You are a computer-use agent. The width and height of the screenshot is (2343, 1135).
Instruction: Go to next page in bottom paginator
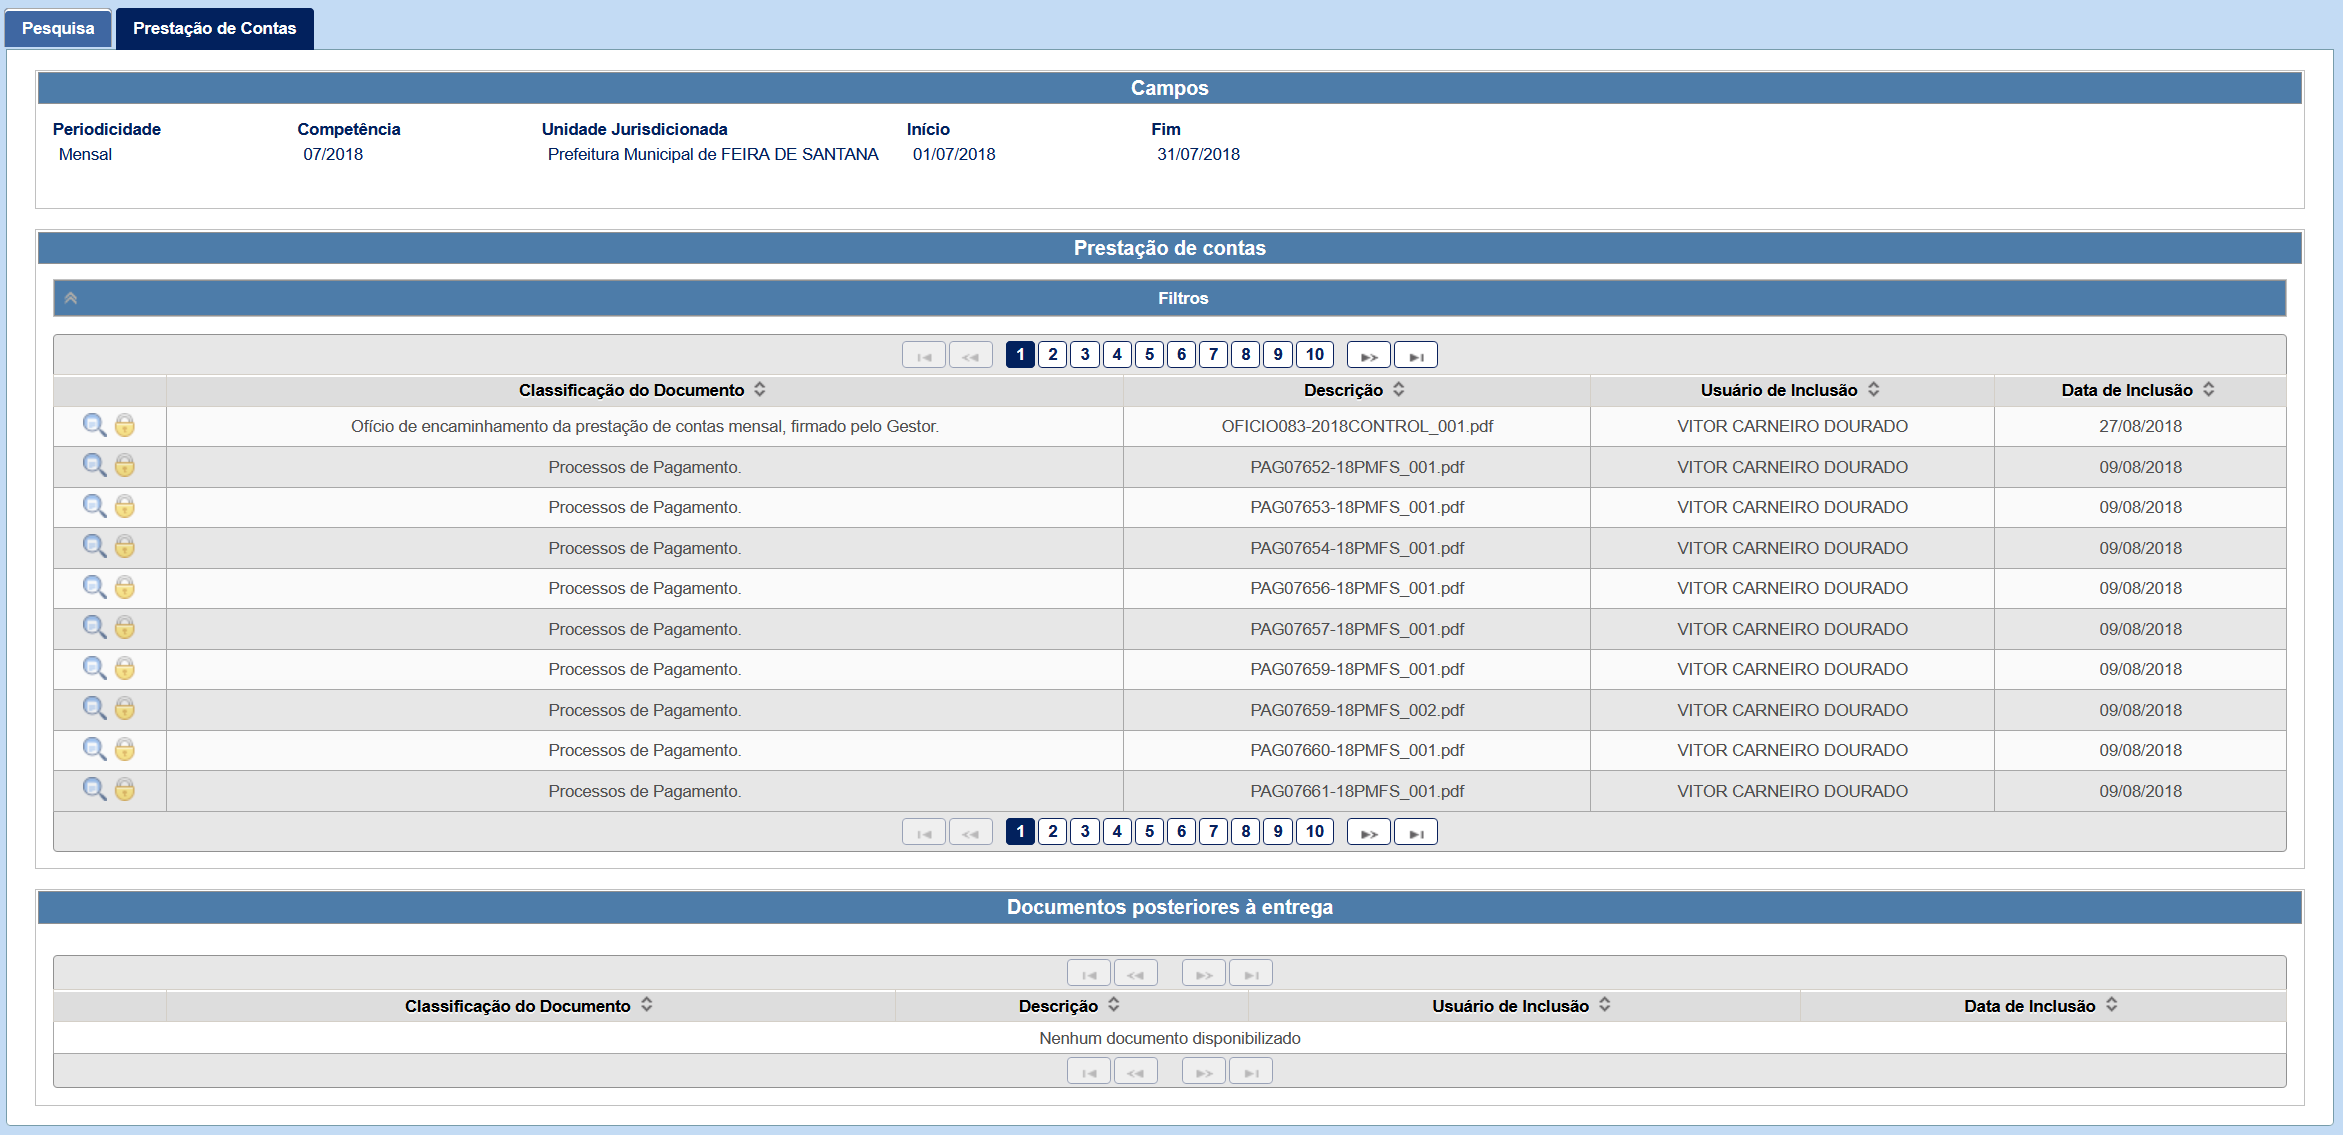pos(1368,832)
